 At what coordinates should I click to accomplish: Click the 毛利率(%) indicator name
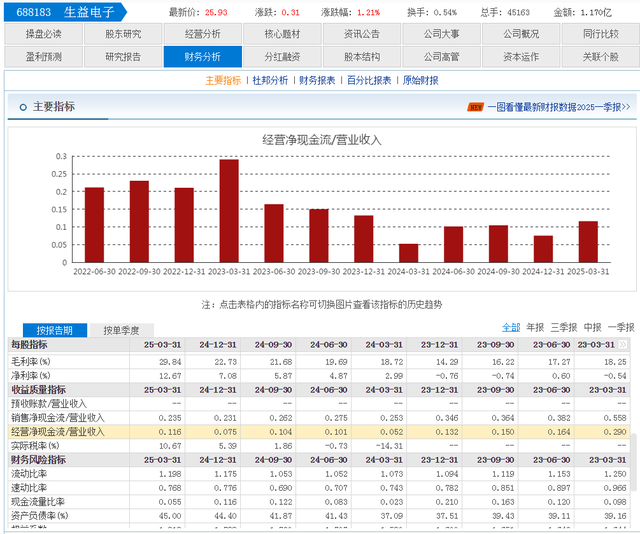click(x=31, y=360)
